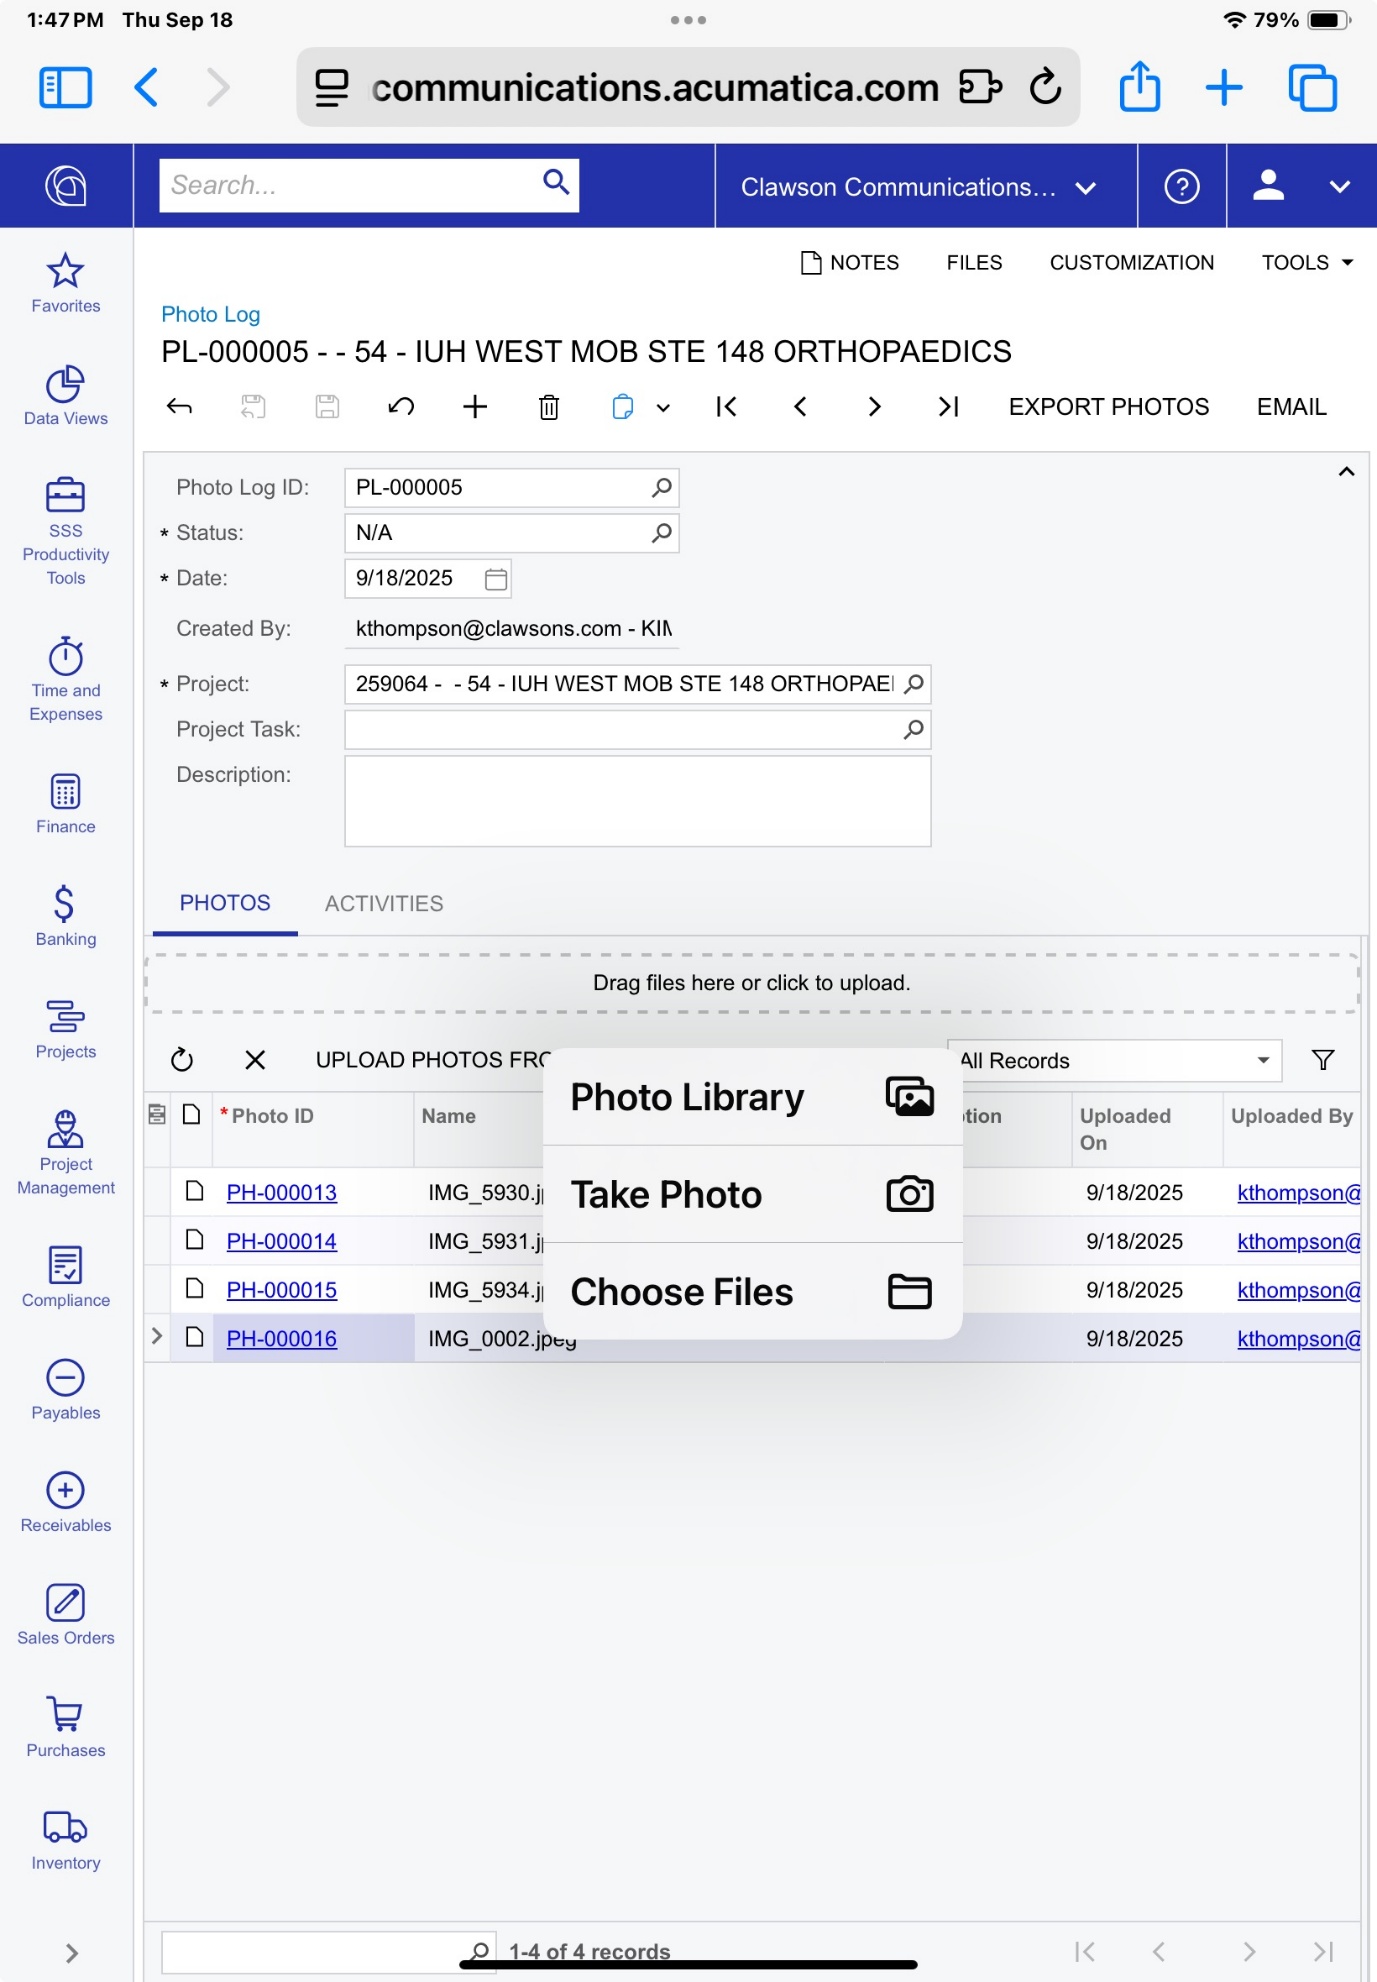Viewport: 1377px width, 1982px height.
Task: Choose Photo Library from upload menu
Action: pyautogui.click(x=752, y=1097)
